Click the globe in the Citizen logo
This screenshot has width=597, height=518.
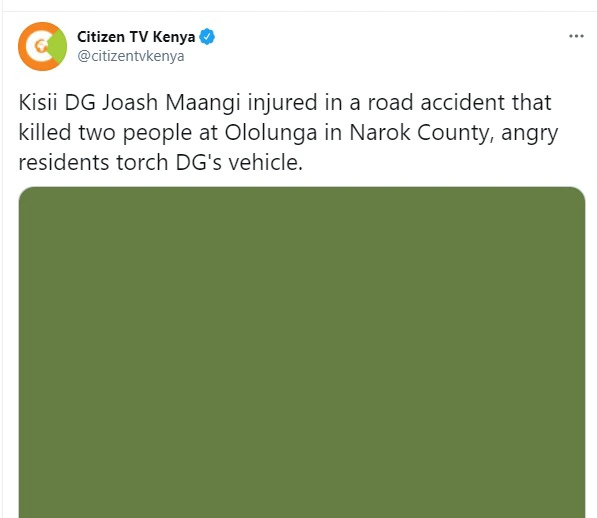tap(40, 46)
